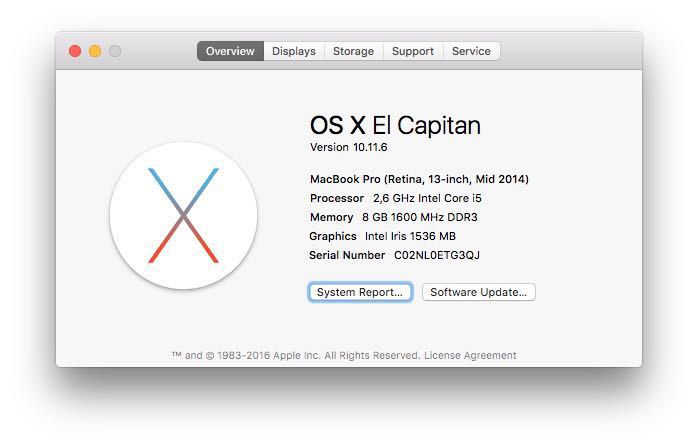This screenshot has width=698, height=447.
Task: Open the License Agreement link
Action: (x=470, y=355)
